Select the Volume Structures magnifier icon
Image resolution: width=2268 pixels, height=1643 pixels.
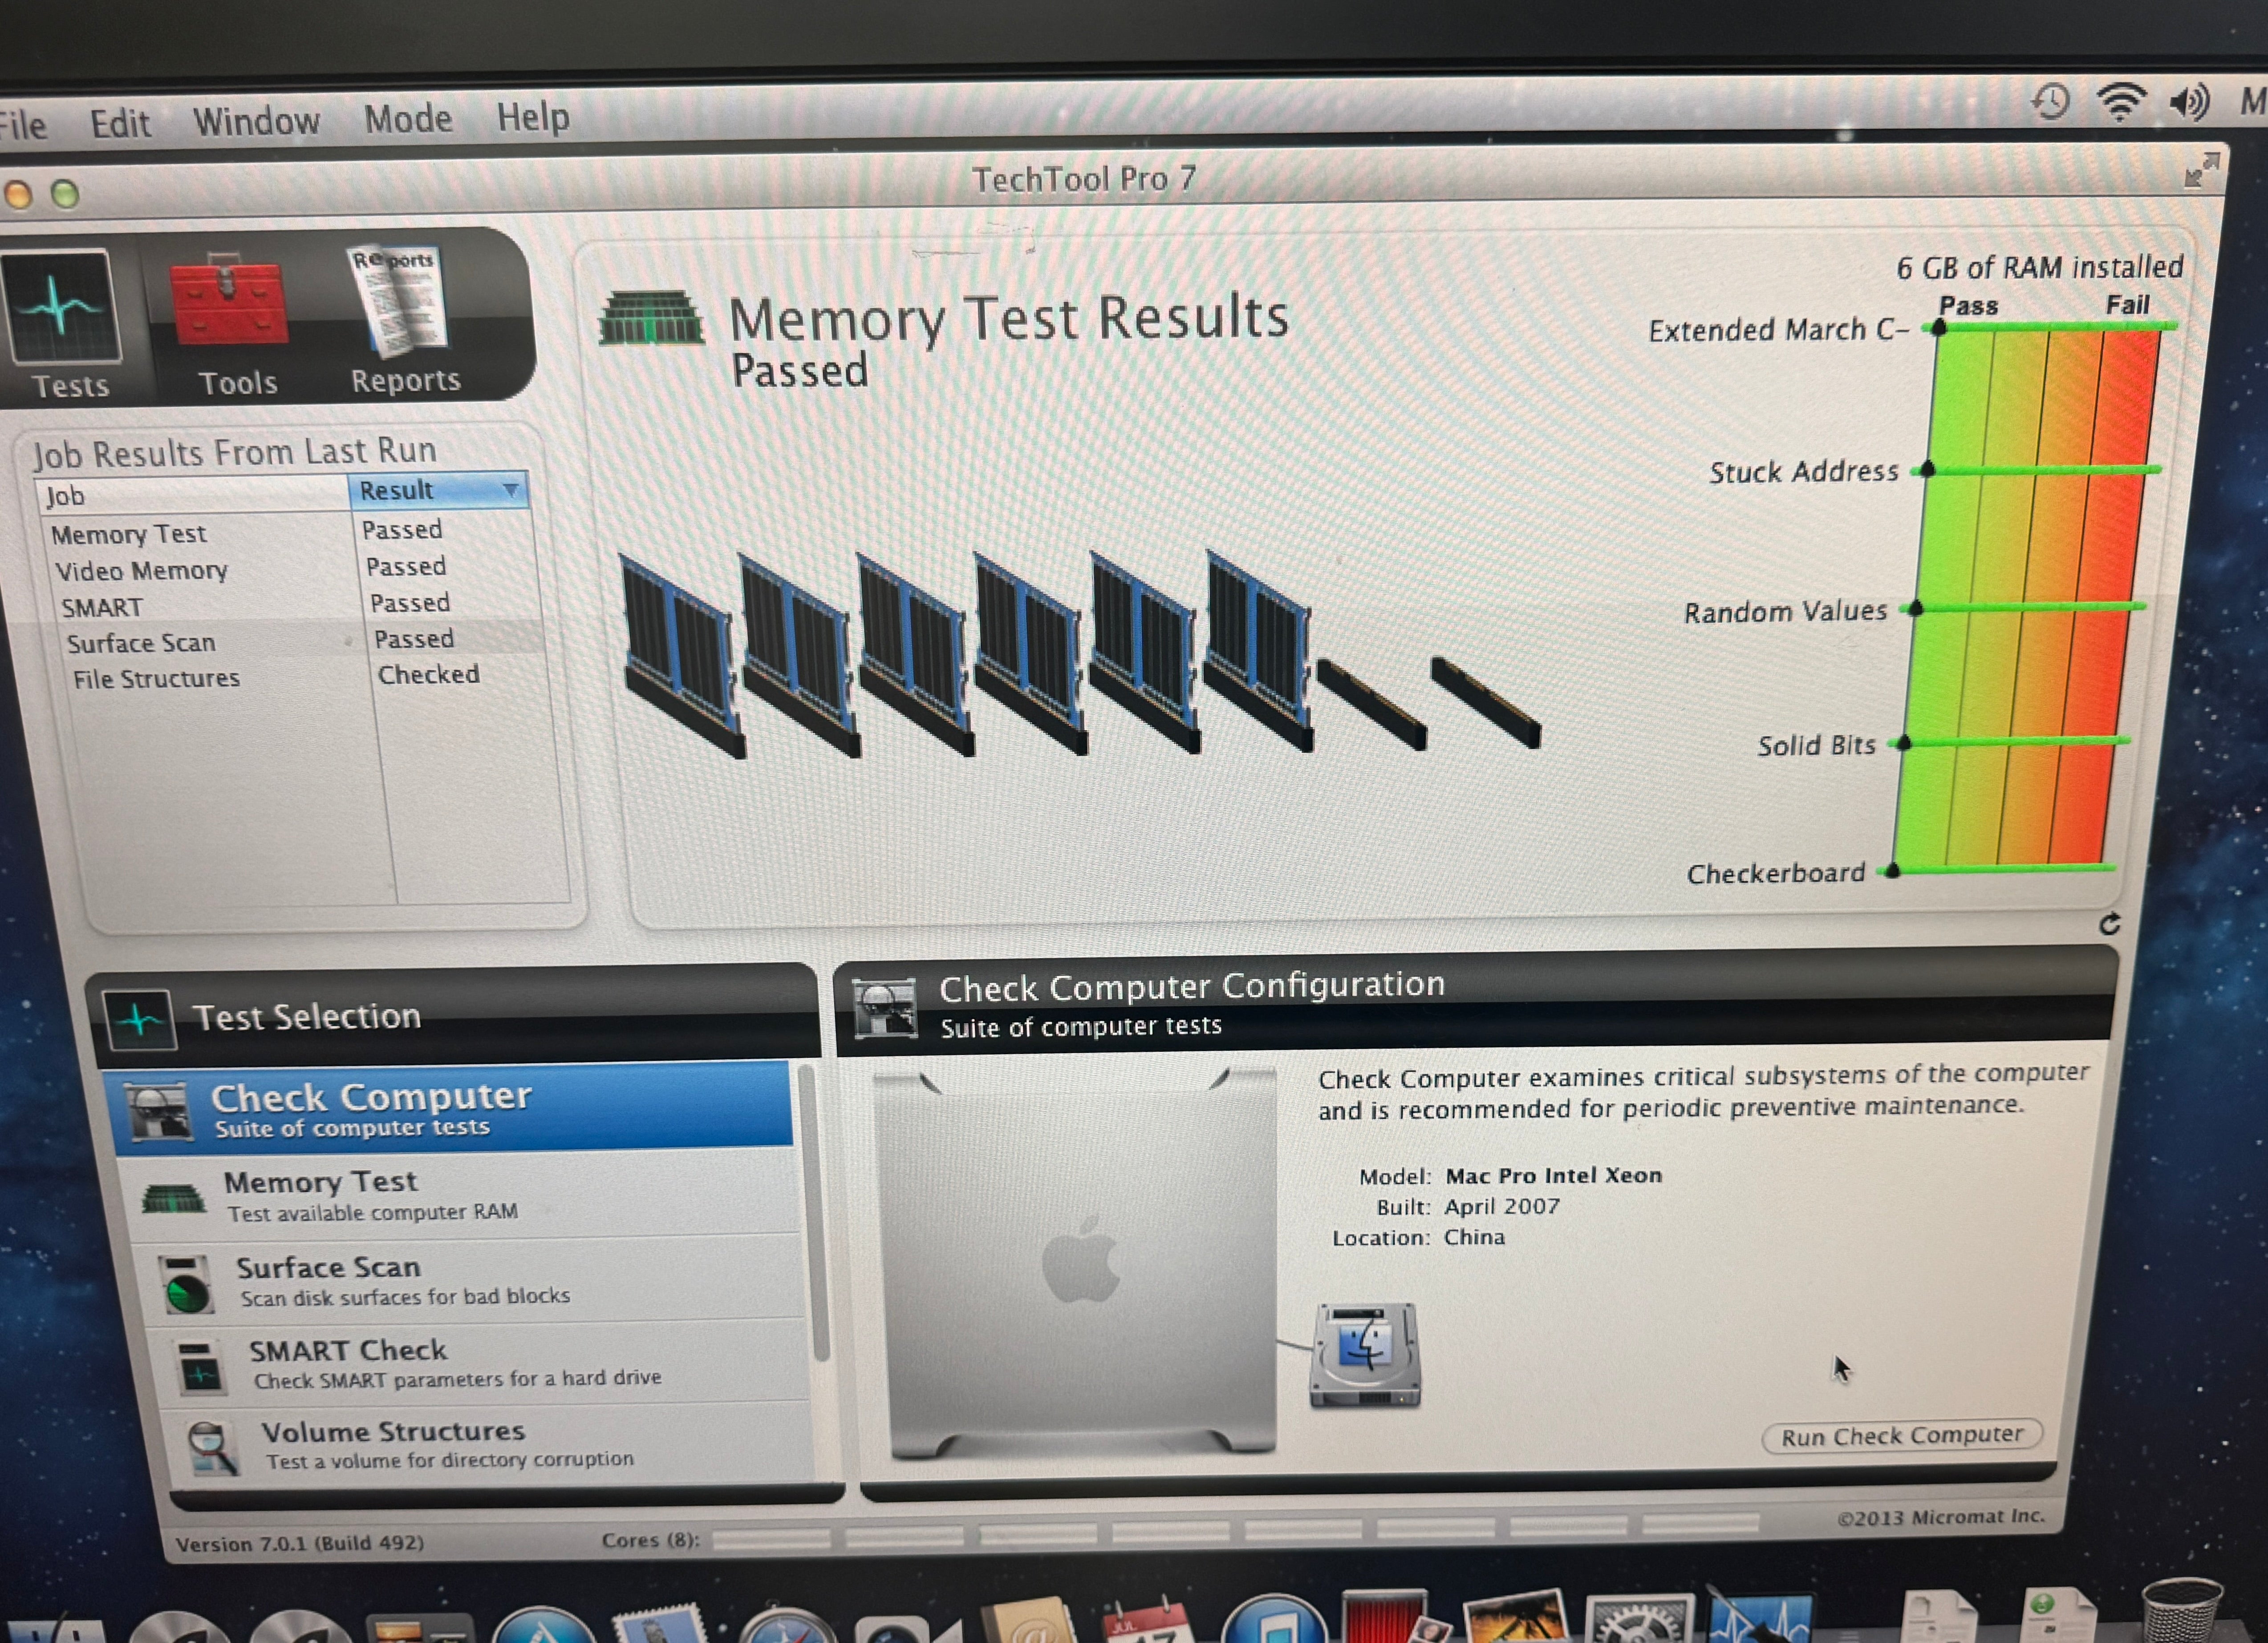tap(213, 1448)
